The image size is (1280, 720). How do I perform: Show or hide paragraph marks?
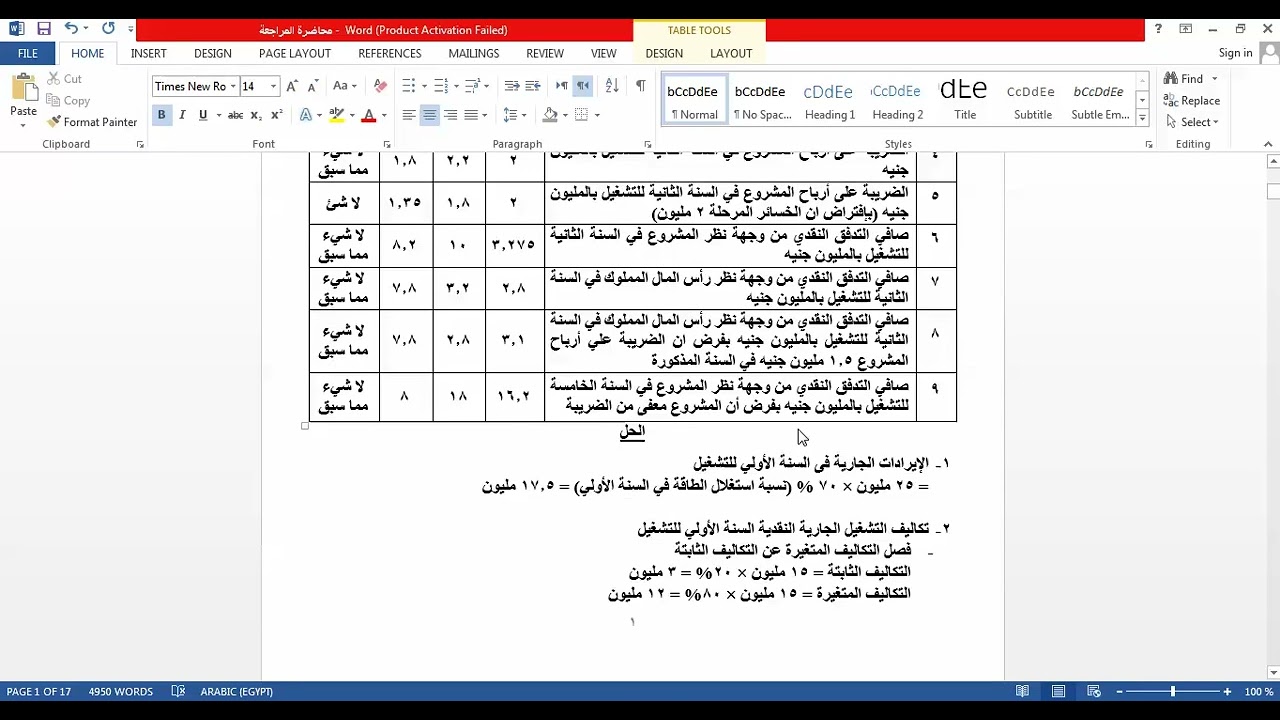click(x=640, y=86)
